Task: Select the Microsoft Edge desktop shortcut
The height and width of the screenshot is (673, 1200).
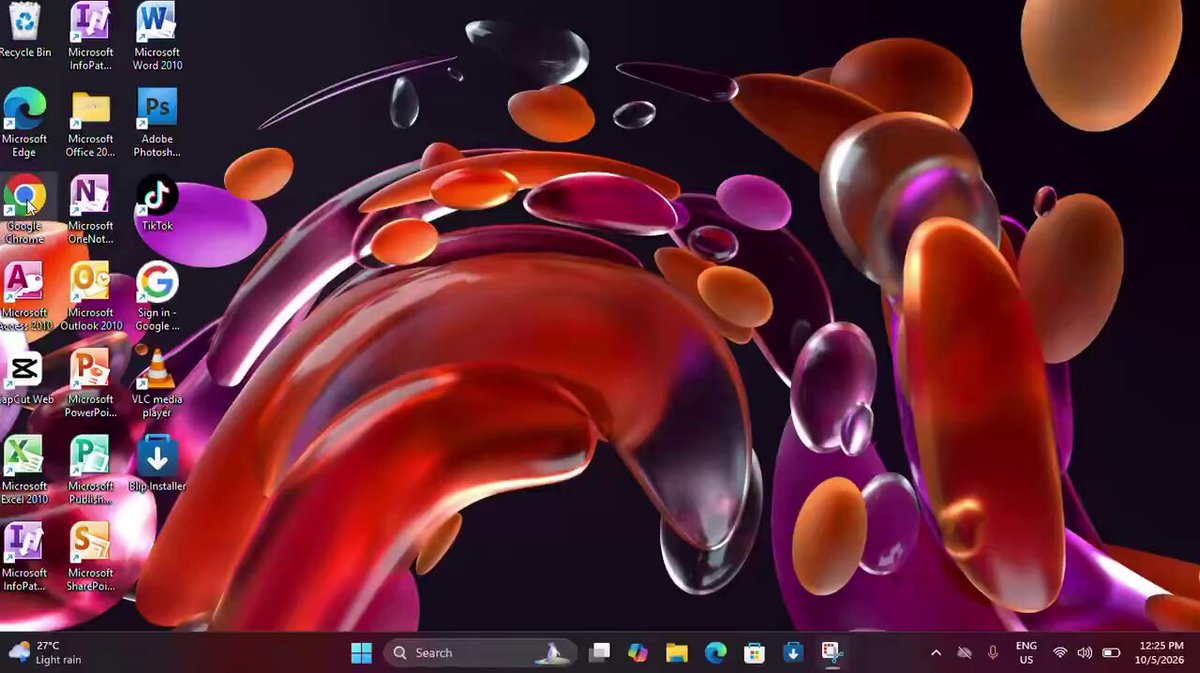Action: point(24,124)
